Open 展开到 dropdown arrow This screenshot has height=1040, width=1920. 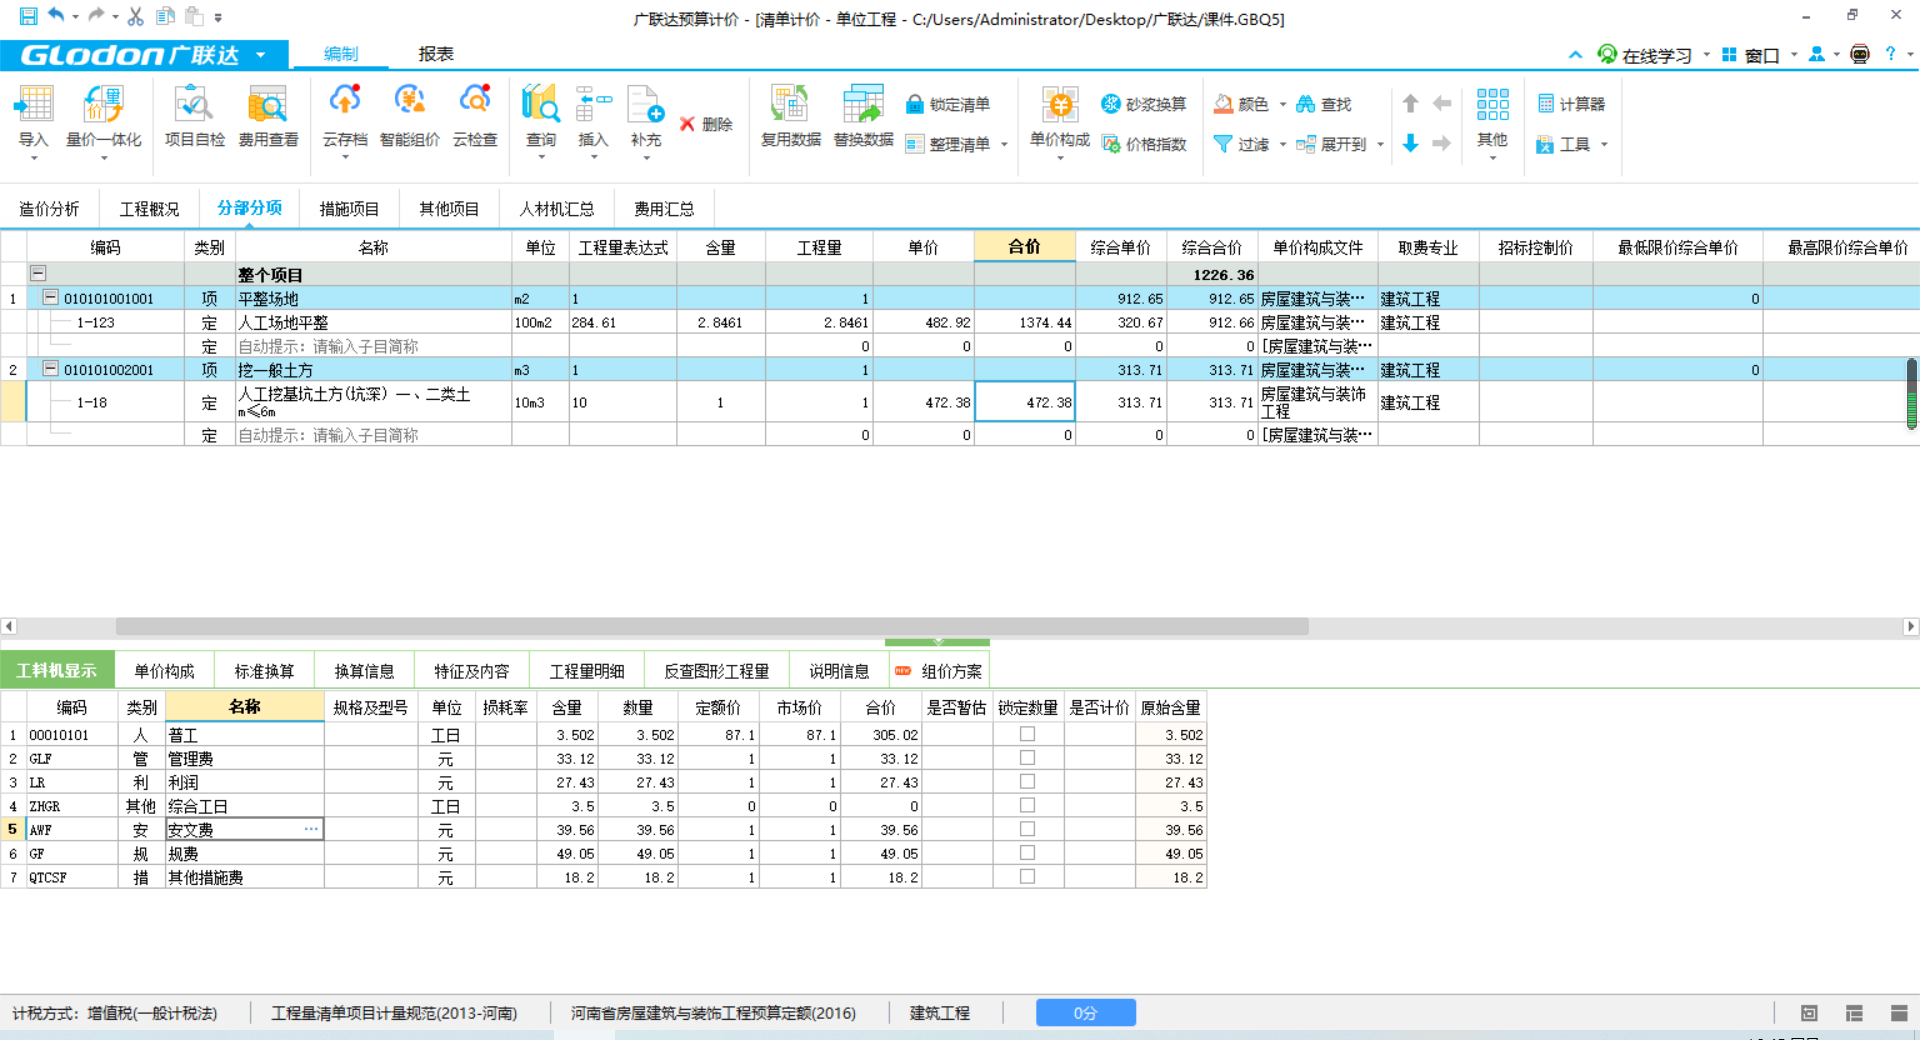click(x=1380, y=145)
